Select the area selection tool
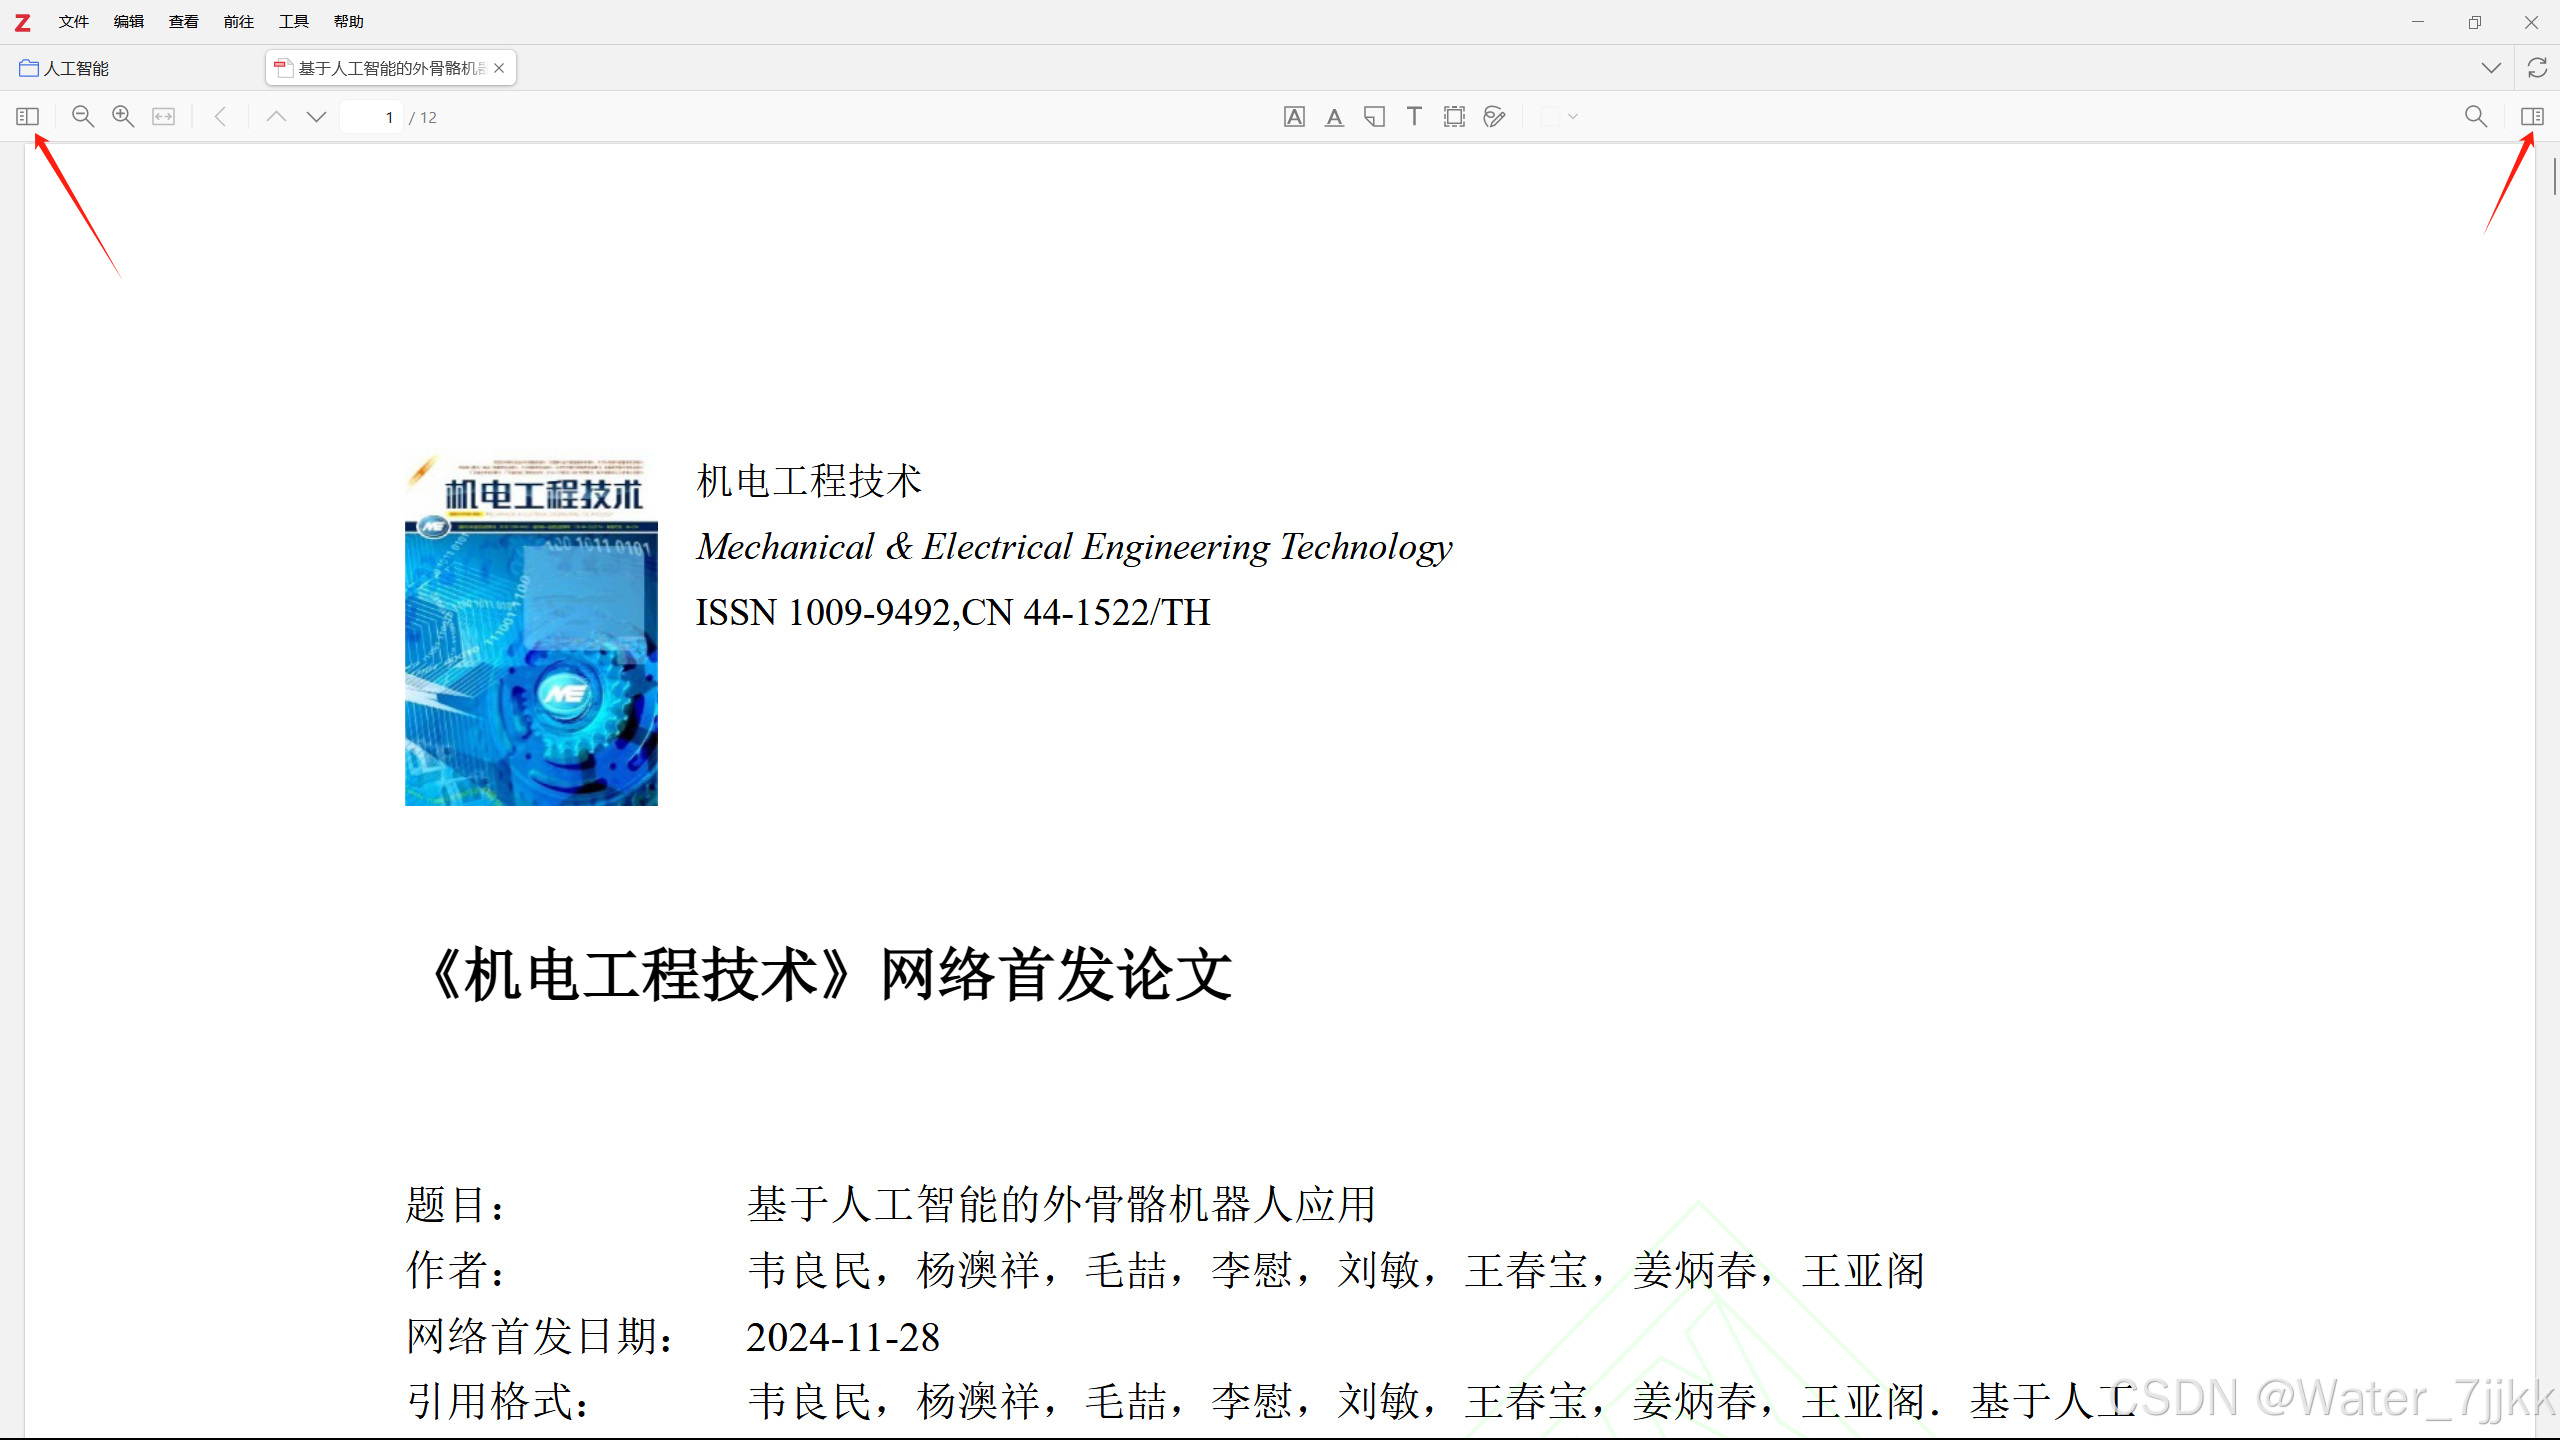 [1454, 117]
